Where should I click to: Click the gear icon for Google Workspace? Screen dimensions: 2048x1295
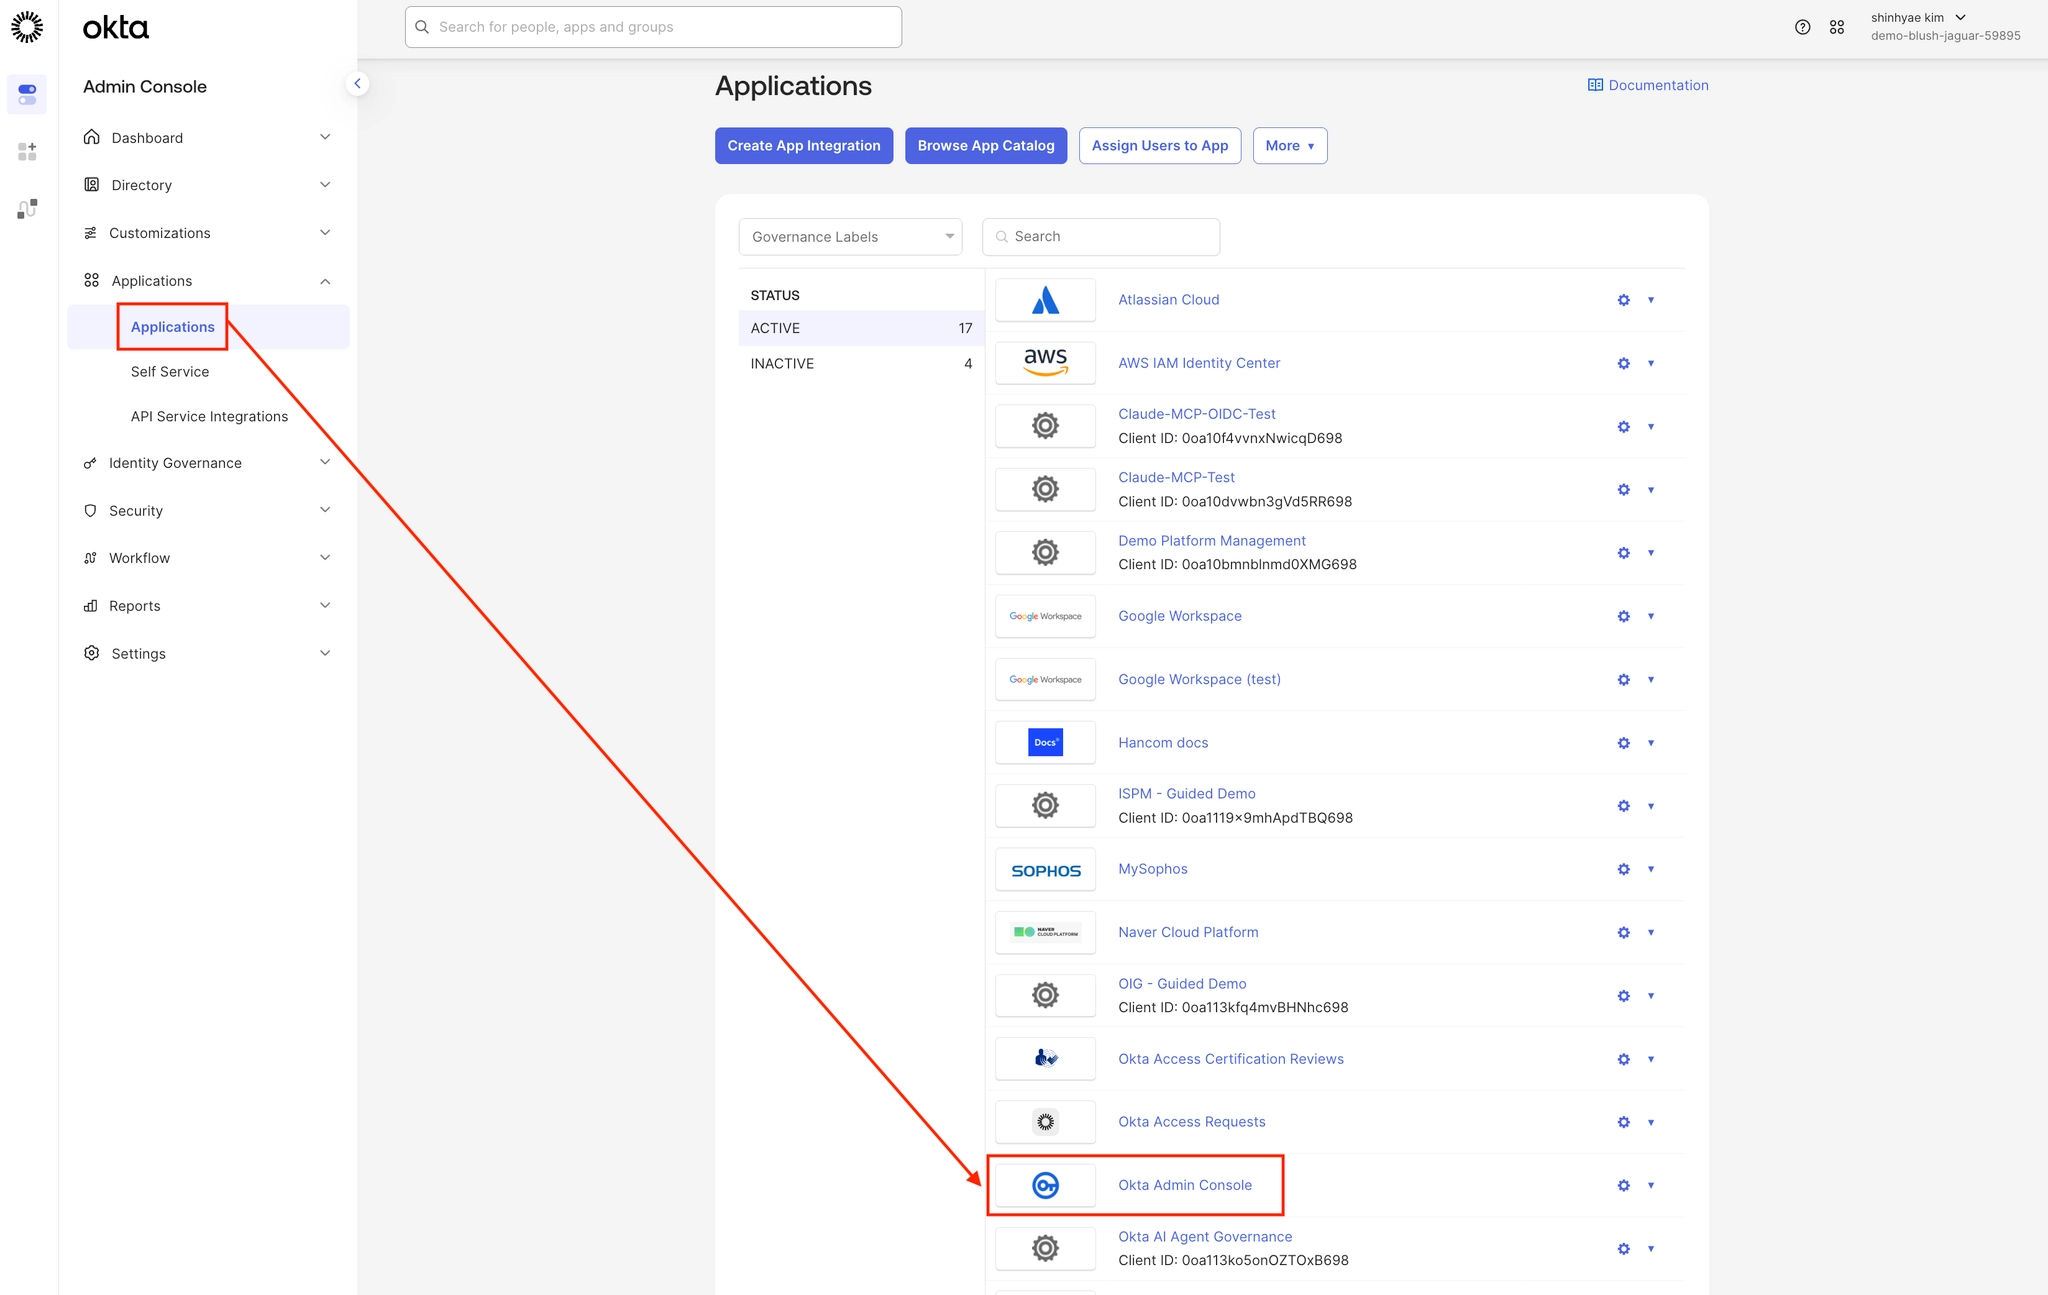[x=1623, y=616]
